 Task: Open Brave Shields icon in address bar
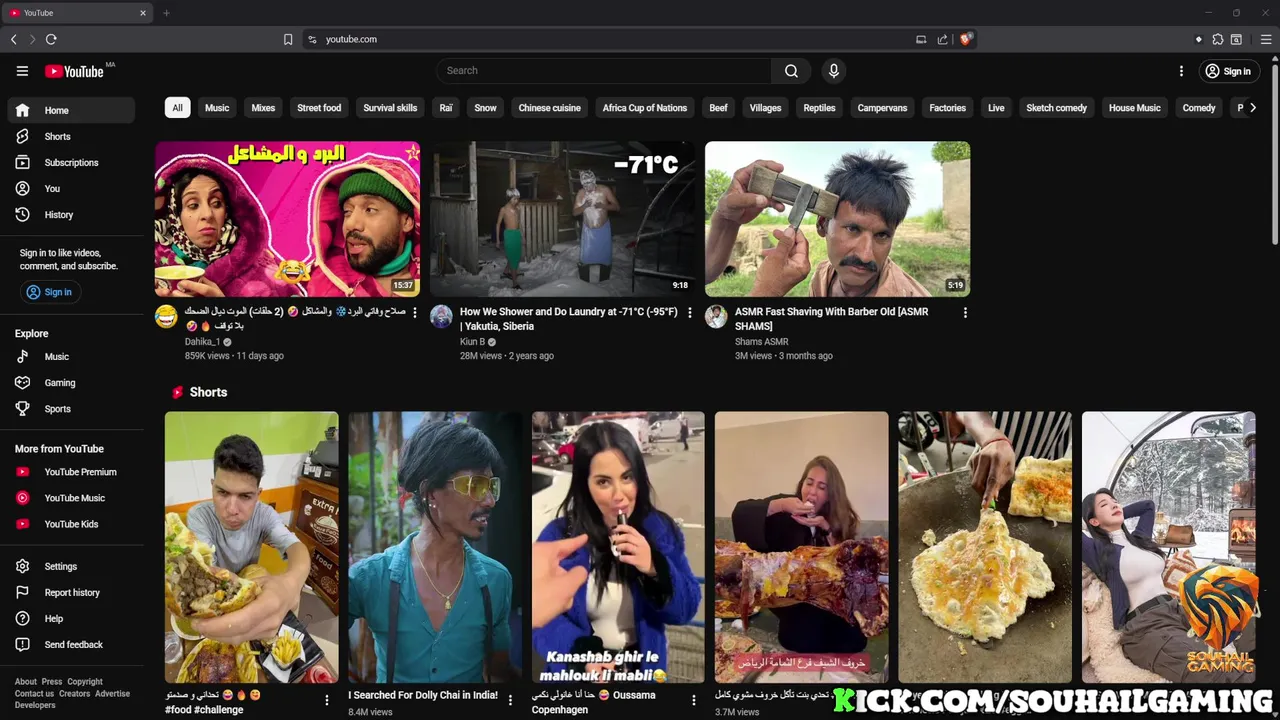click(965, 39)
